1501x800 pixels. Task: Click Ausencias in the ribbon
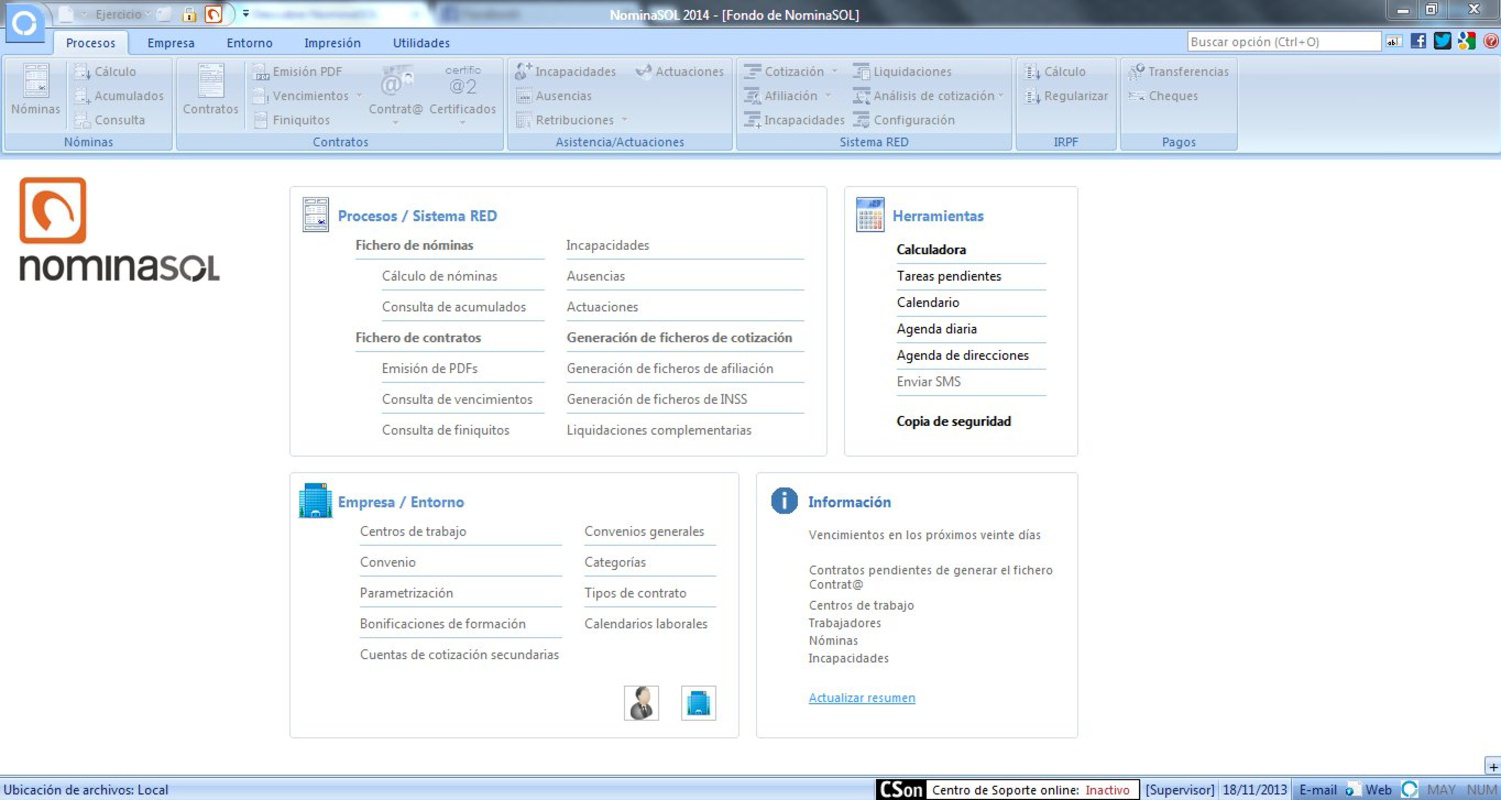[553, 96]
